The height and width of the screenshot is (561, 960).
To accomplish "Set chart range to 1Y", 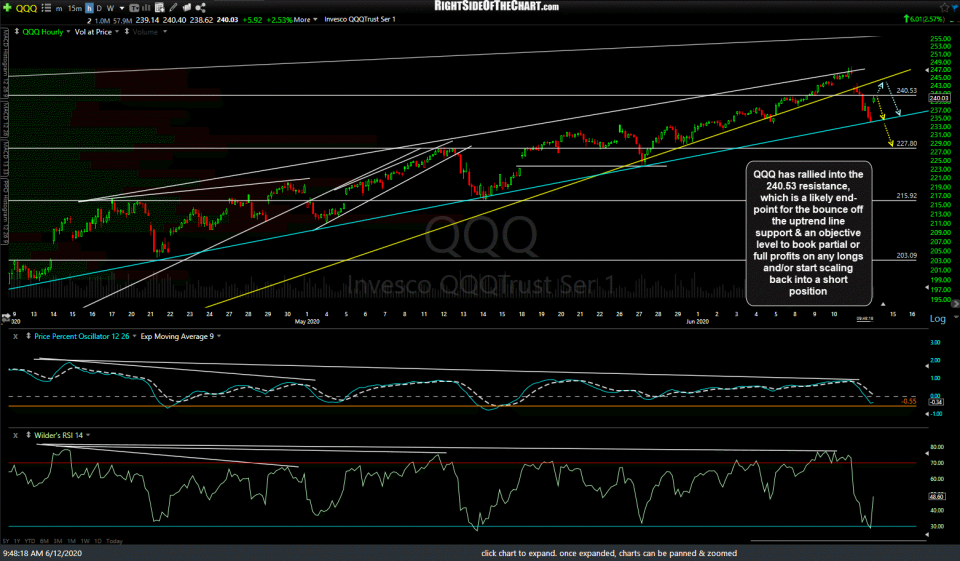I will click(x=17, y=541).
